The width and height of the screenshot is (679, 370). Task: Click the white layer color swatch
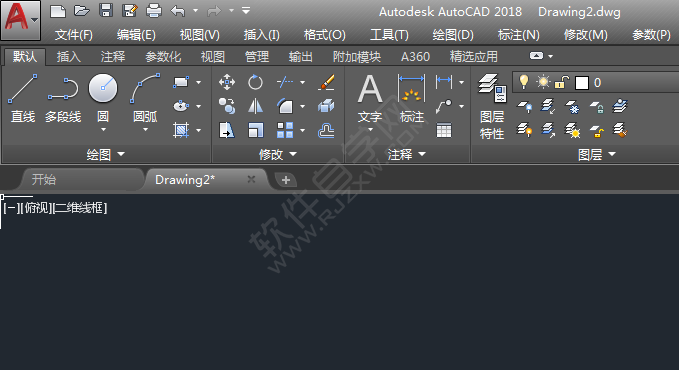pos(582,82)
